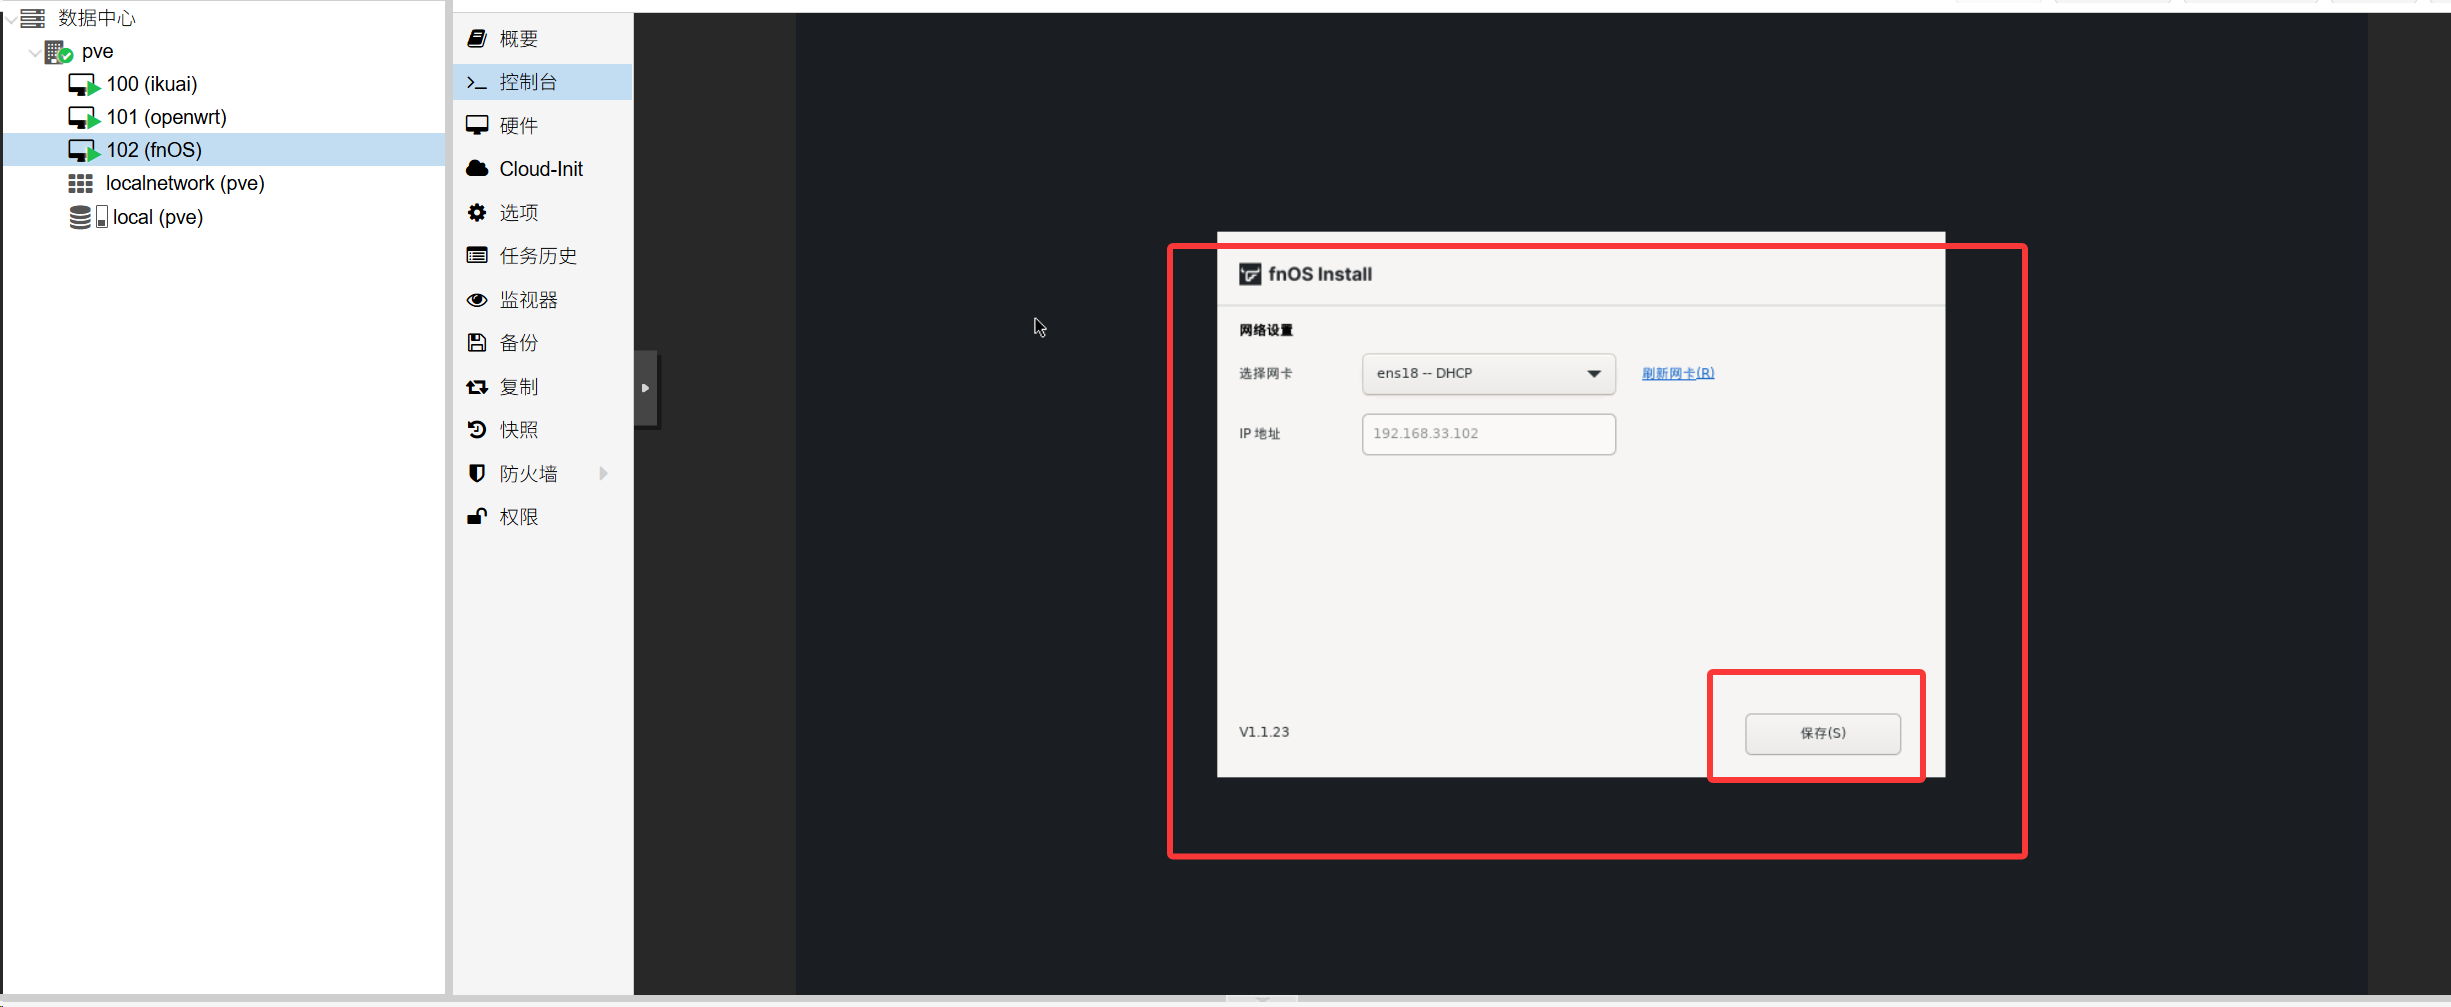Click the 选项 gear icon
This screenshot has width=2451, height=1007.
point(477,213)
